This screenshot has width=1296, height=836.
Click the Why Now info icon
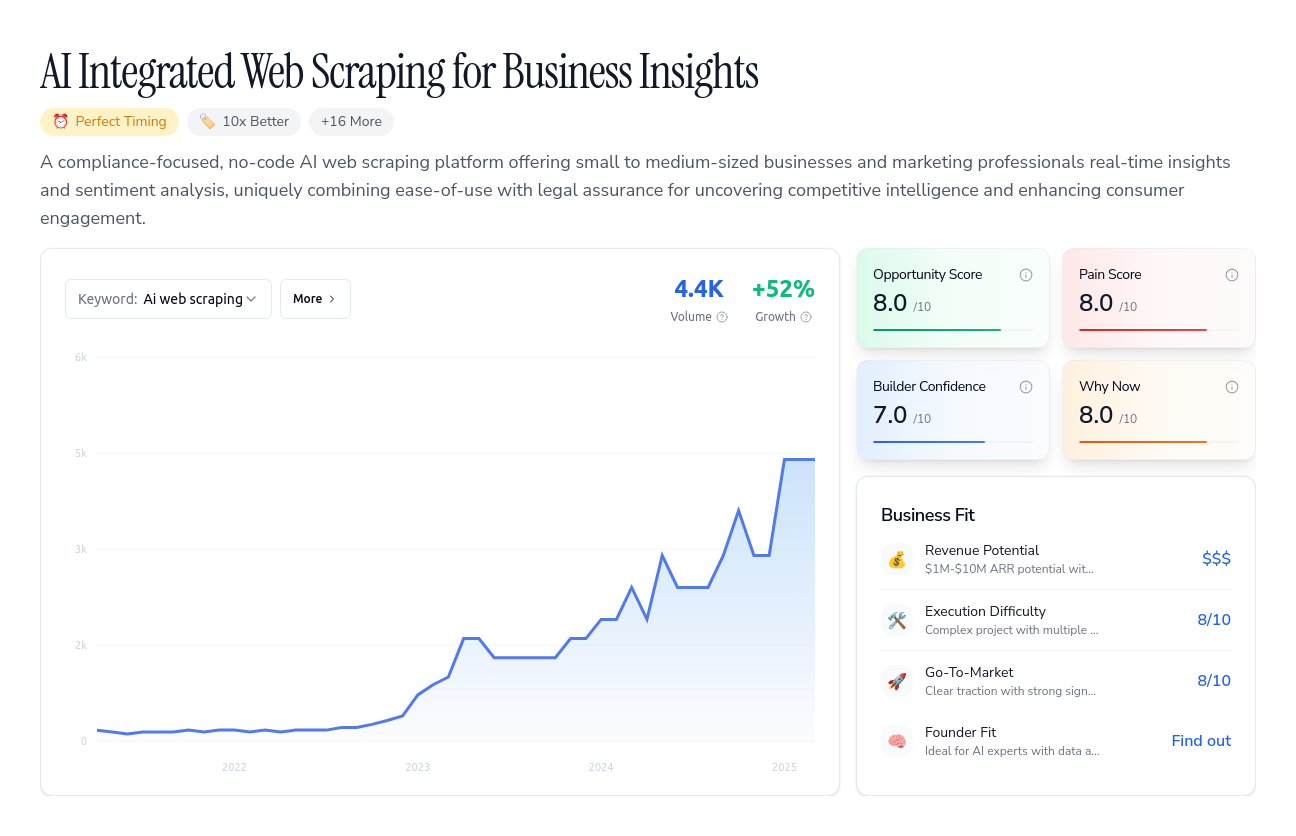(x=1232, y=387)
